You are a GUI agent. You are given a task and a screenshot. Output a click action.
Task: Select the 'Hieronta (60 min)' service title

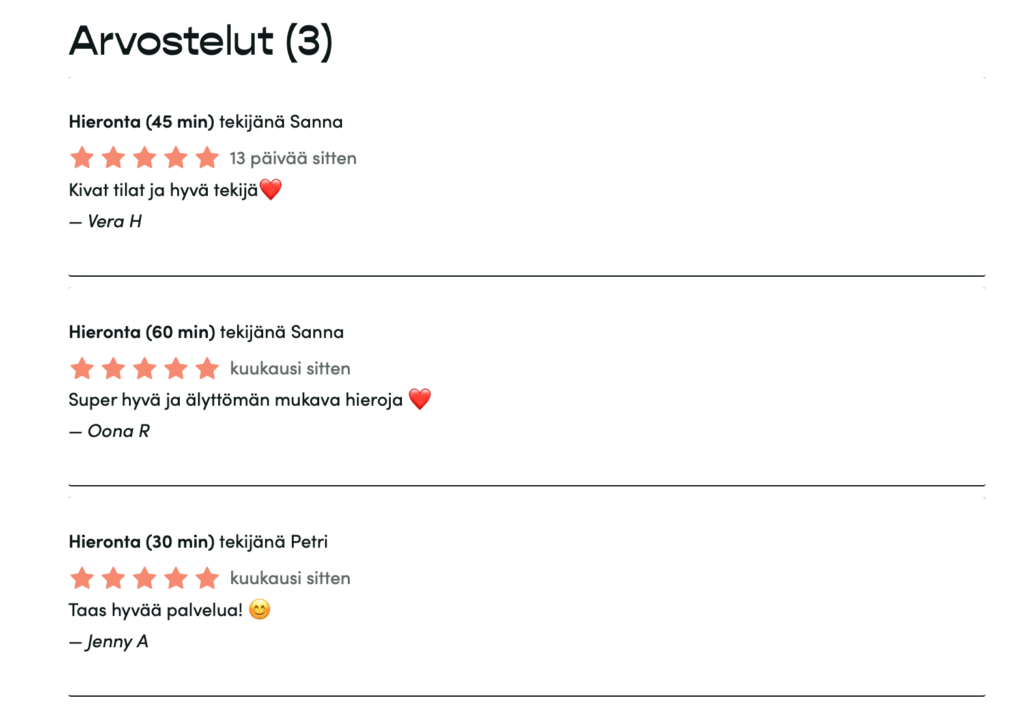tap(142, 332)
